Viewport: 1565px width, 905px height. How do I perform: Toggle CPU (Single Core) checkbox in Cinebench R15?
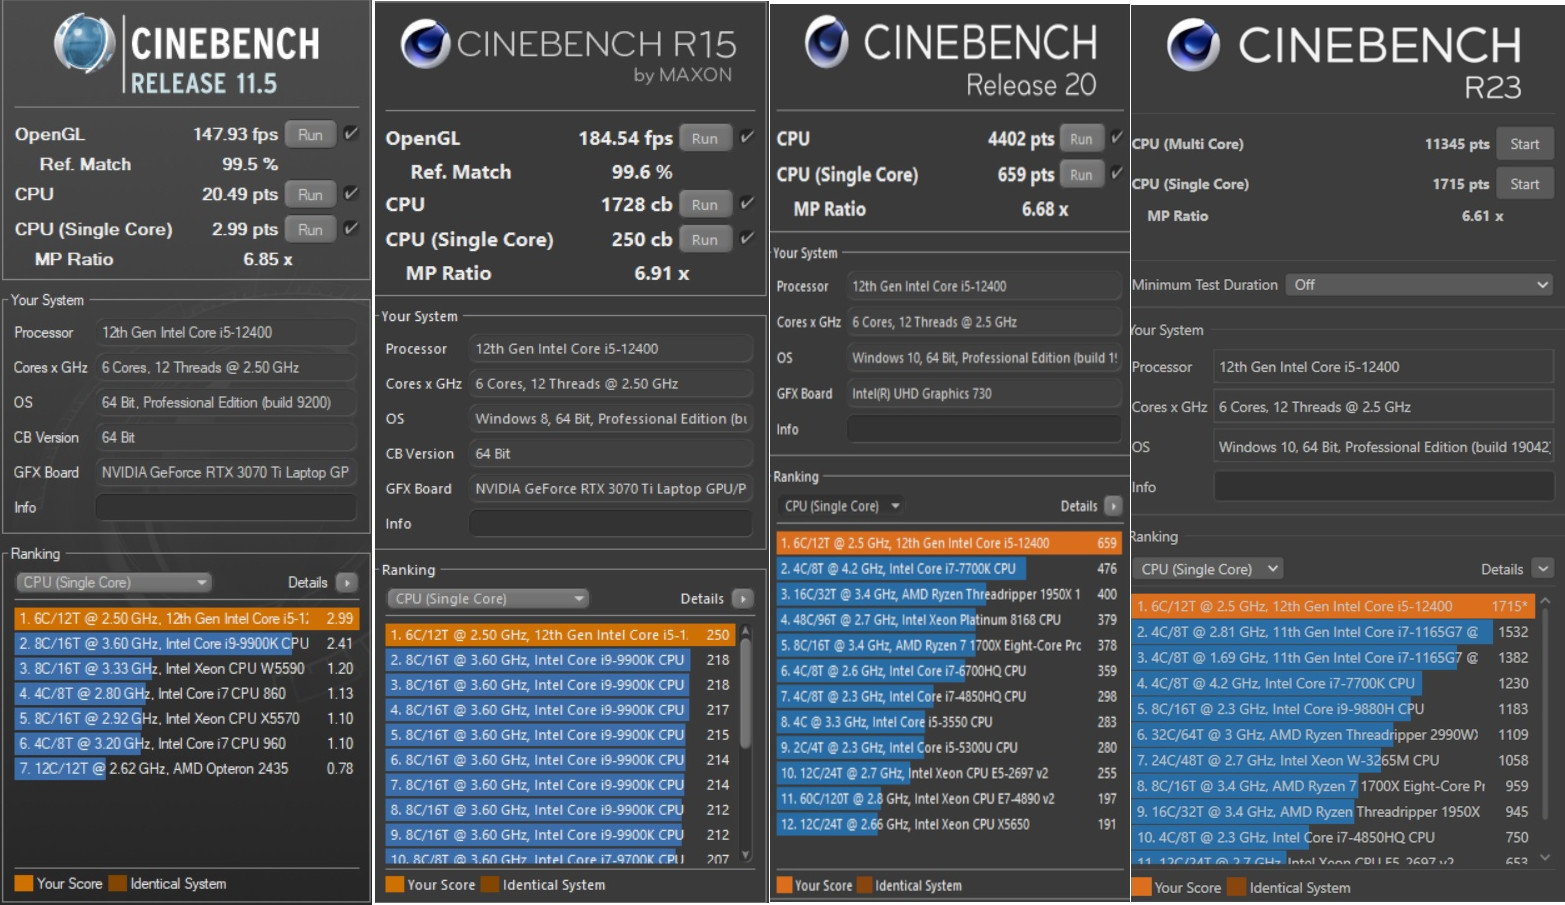pos(747,238)
